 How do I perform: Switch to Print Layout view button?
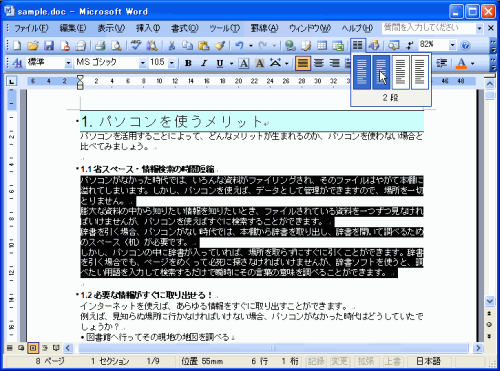(x=33, y=348)
